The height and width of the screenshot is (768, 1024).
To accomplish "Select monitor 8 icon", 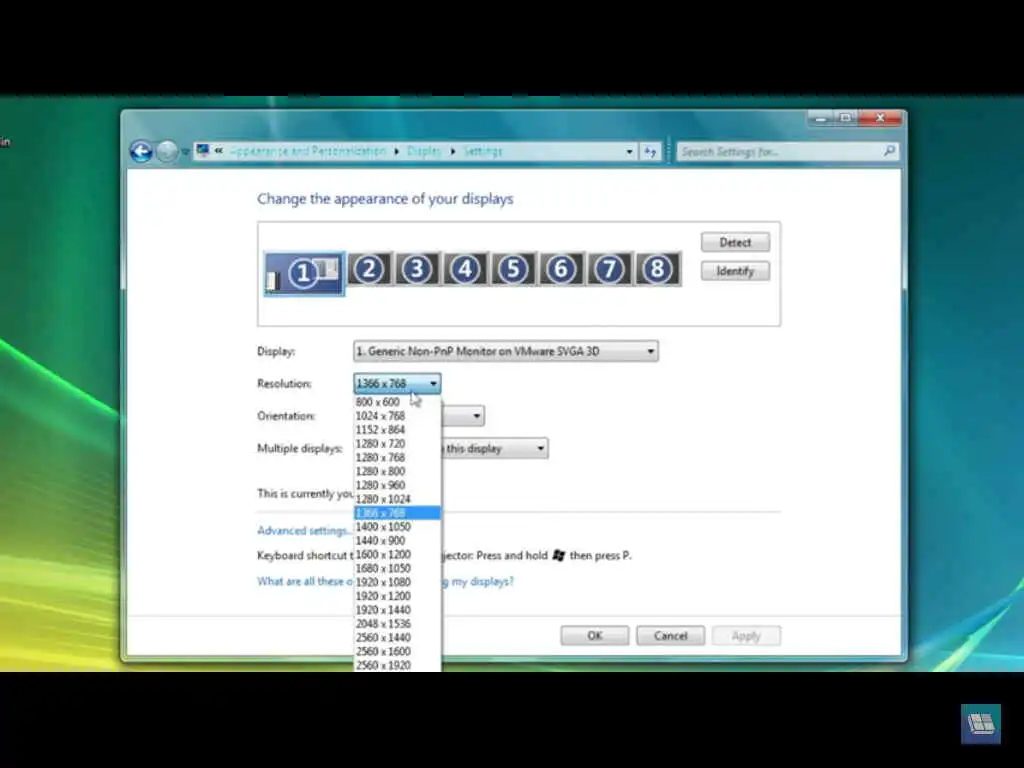I will (658, 268).
